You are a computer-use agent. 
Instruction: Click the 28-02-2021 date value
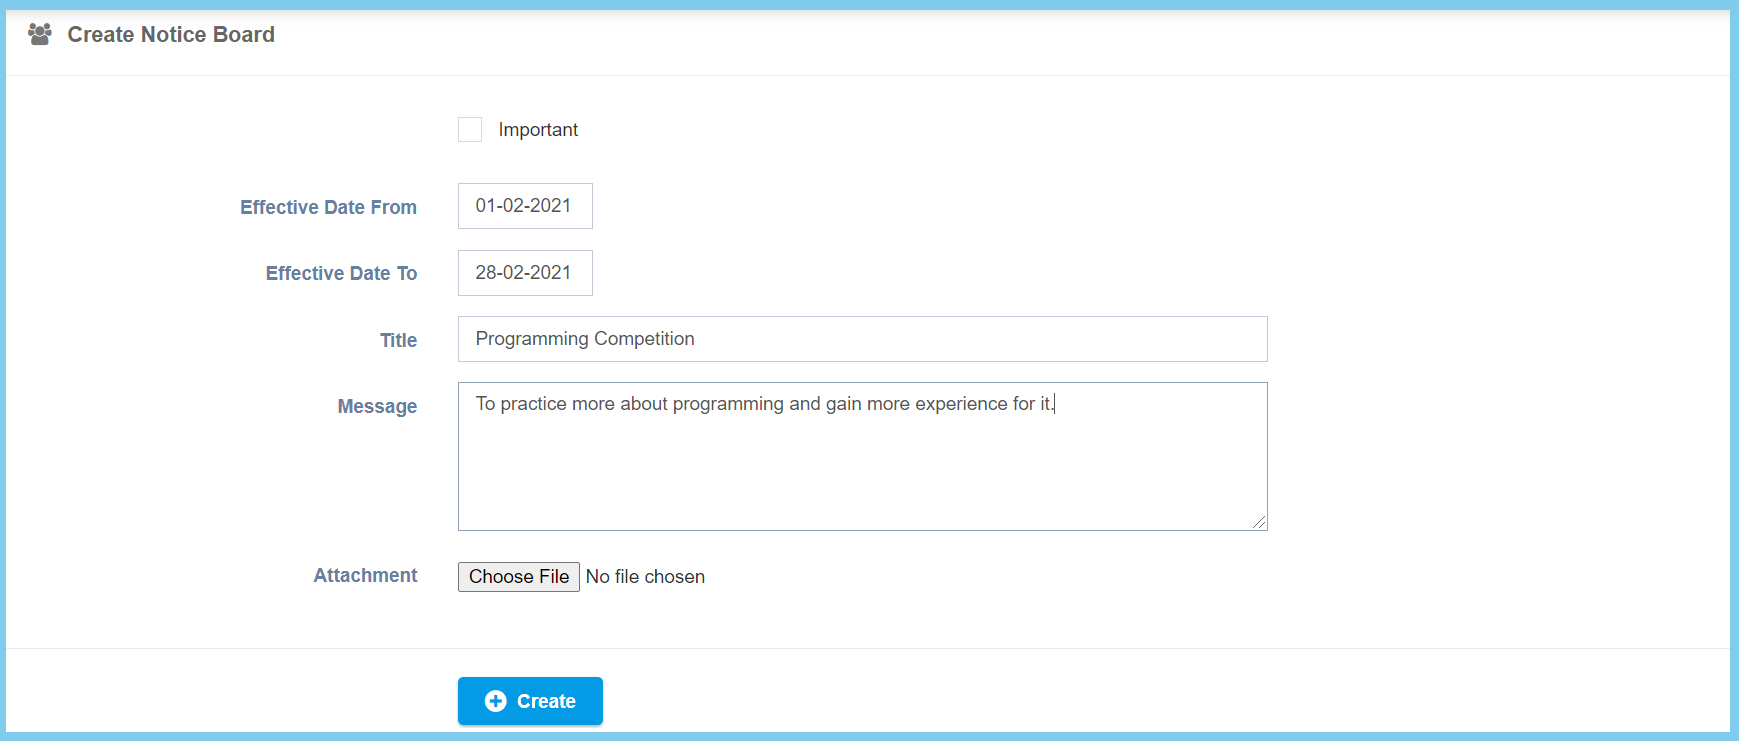pos(523,273)
